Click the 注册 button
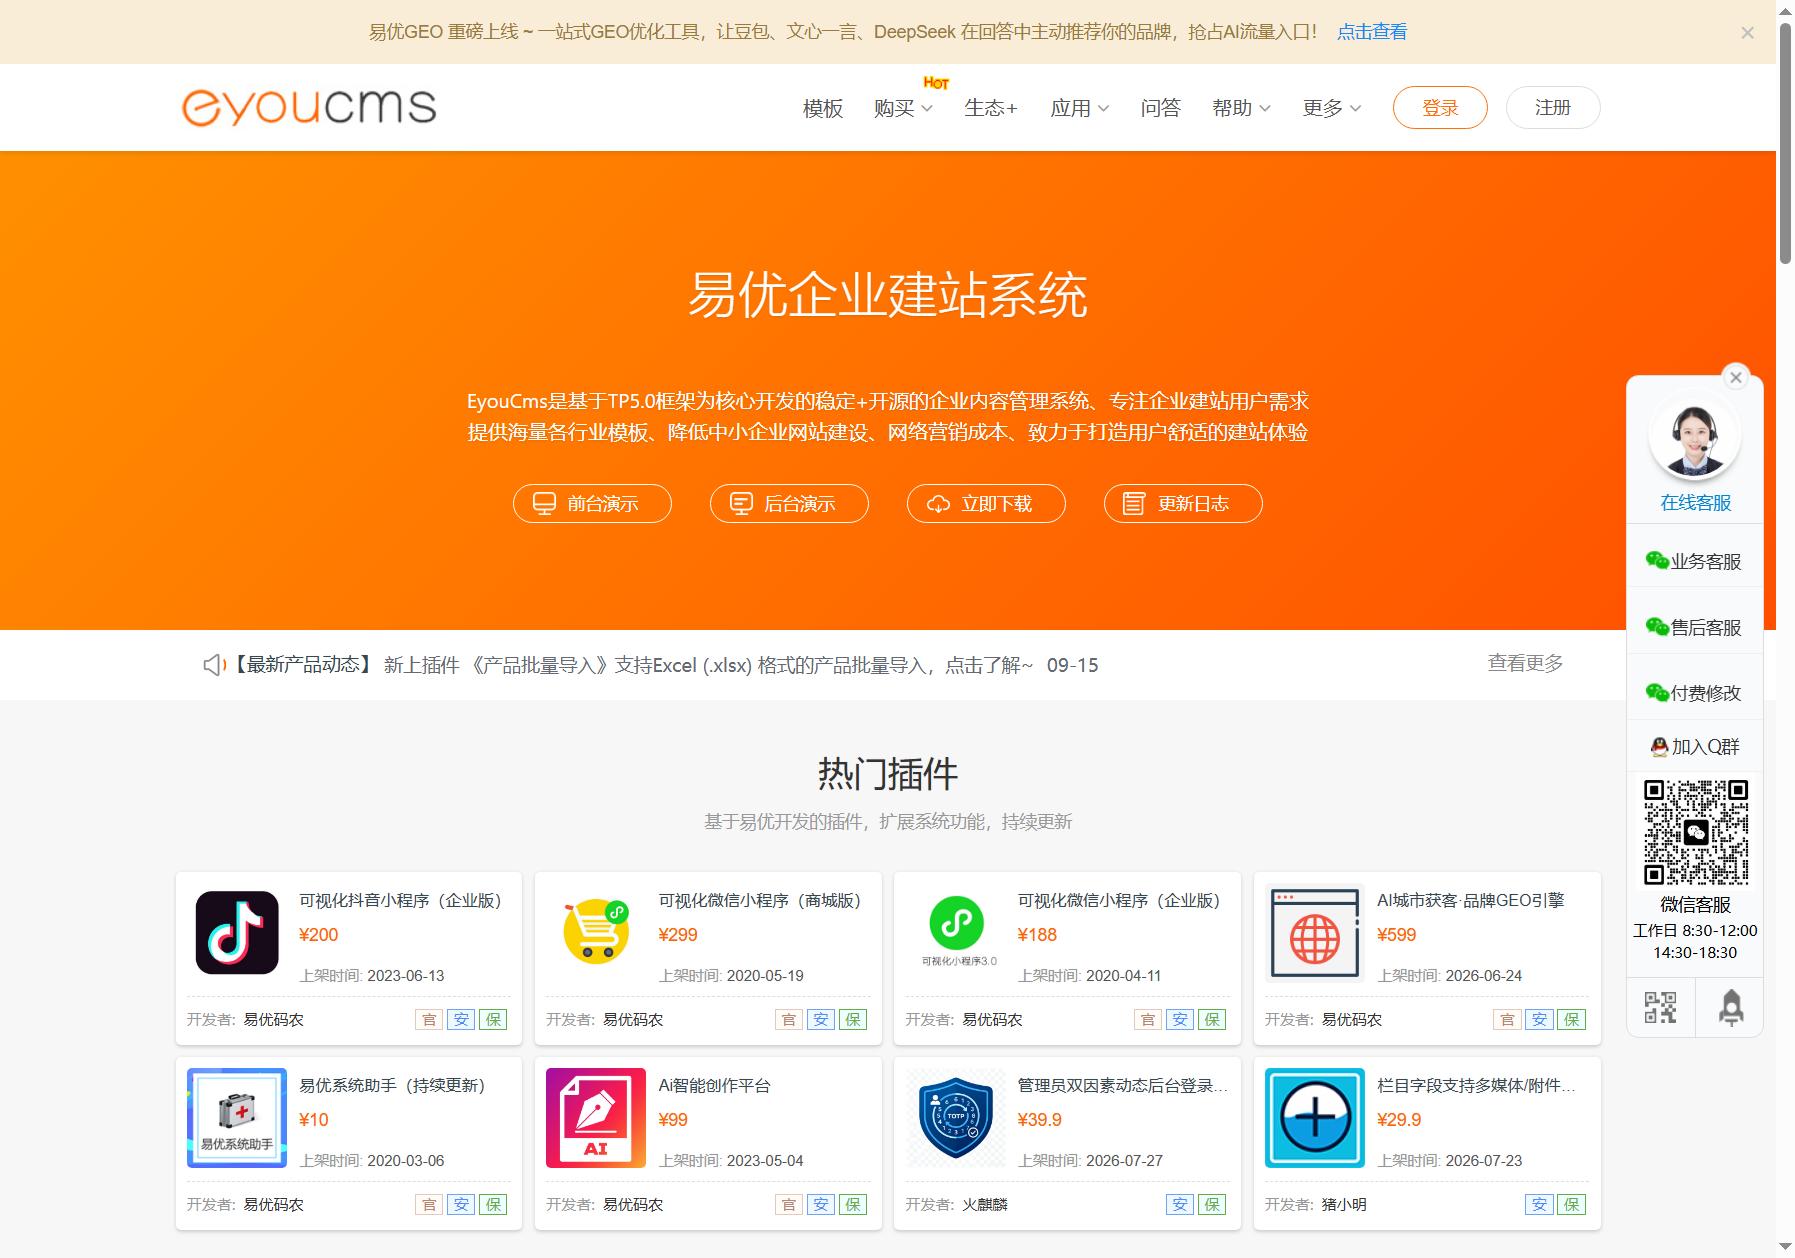The image size is (1795, 1258). 1553,108
